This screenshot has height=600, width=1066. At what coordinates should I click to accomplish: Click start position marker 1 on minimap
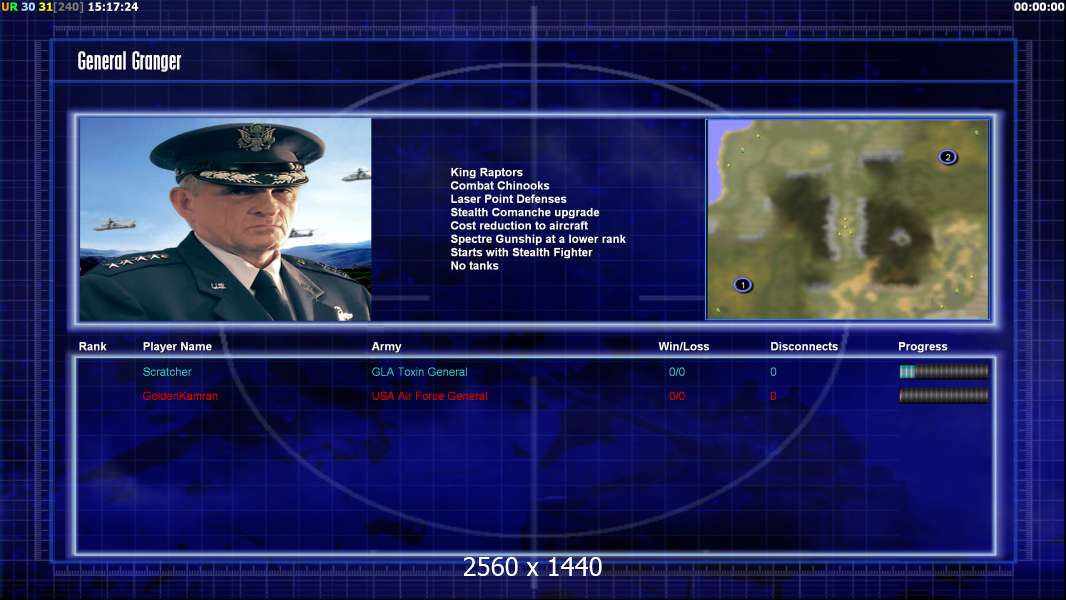click(743, 285)
